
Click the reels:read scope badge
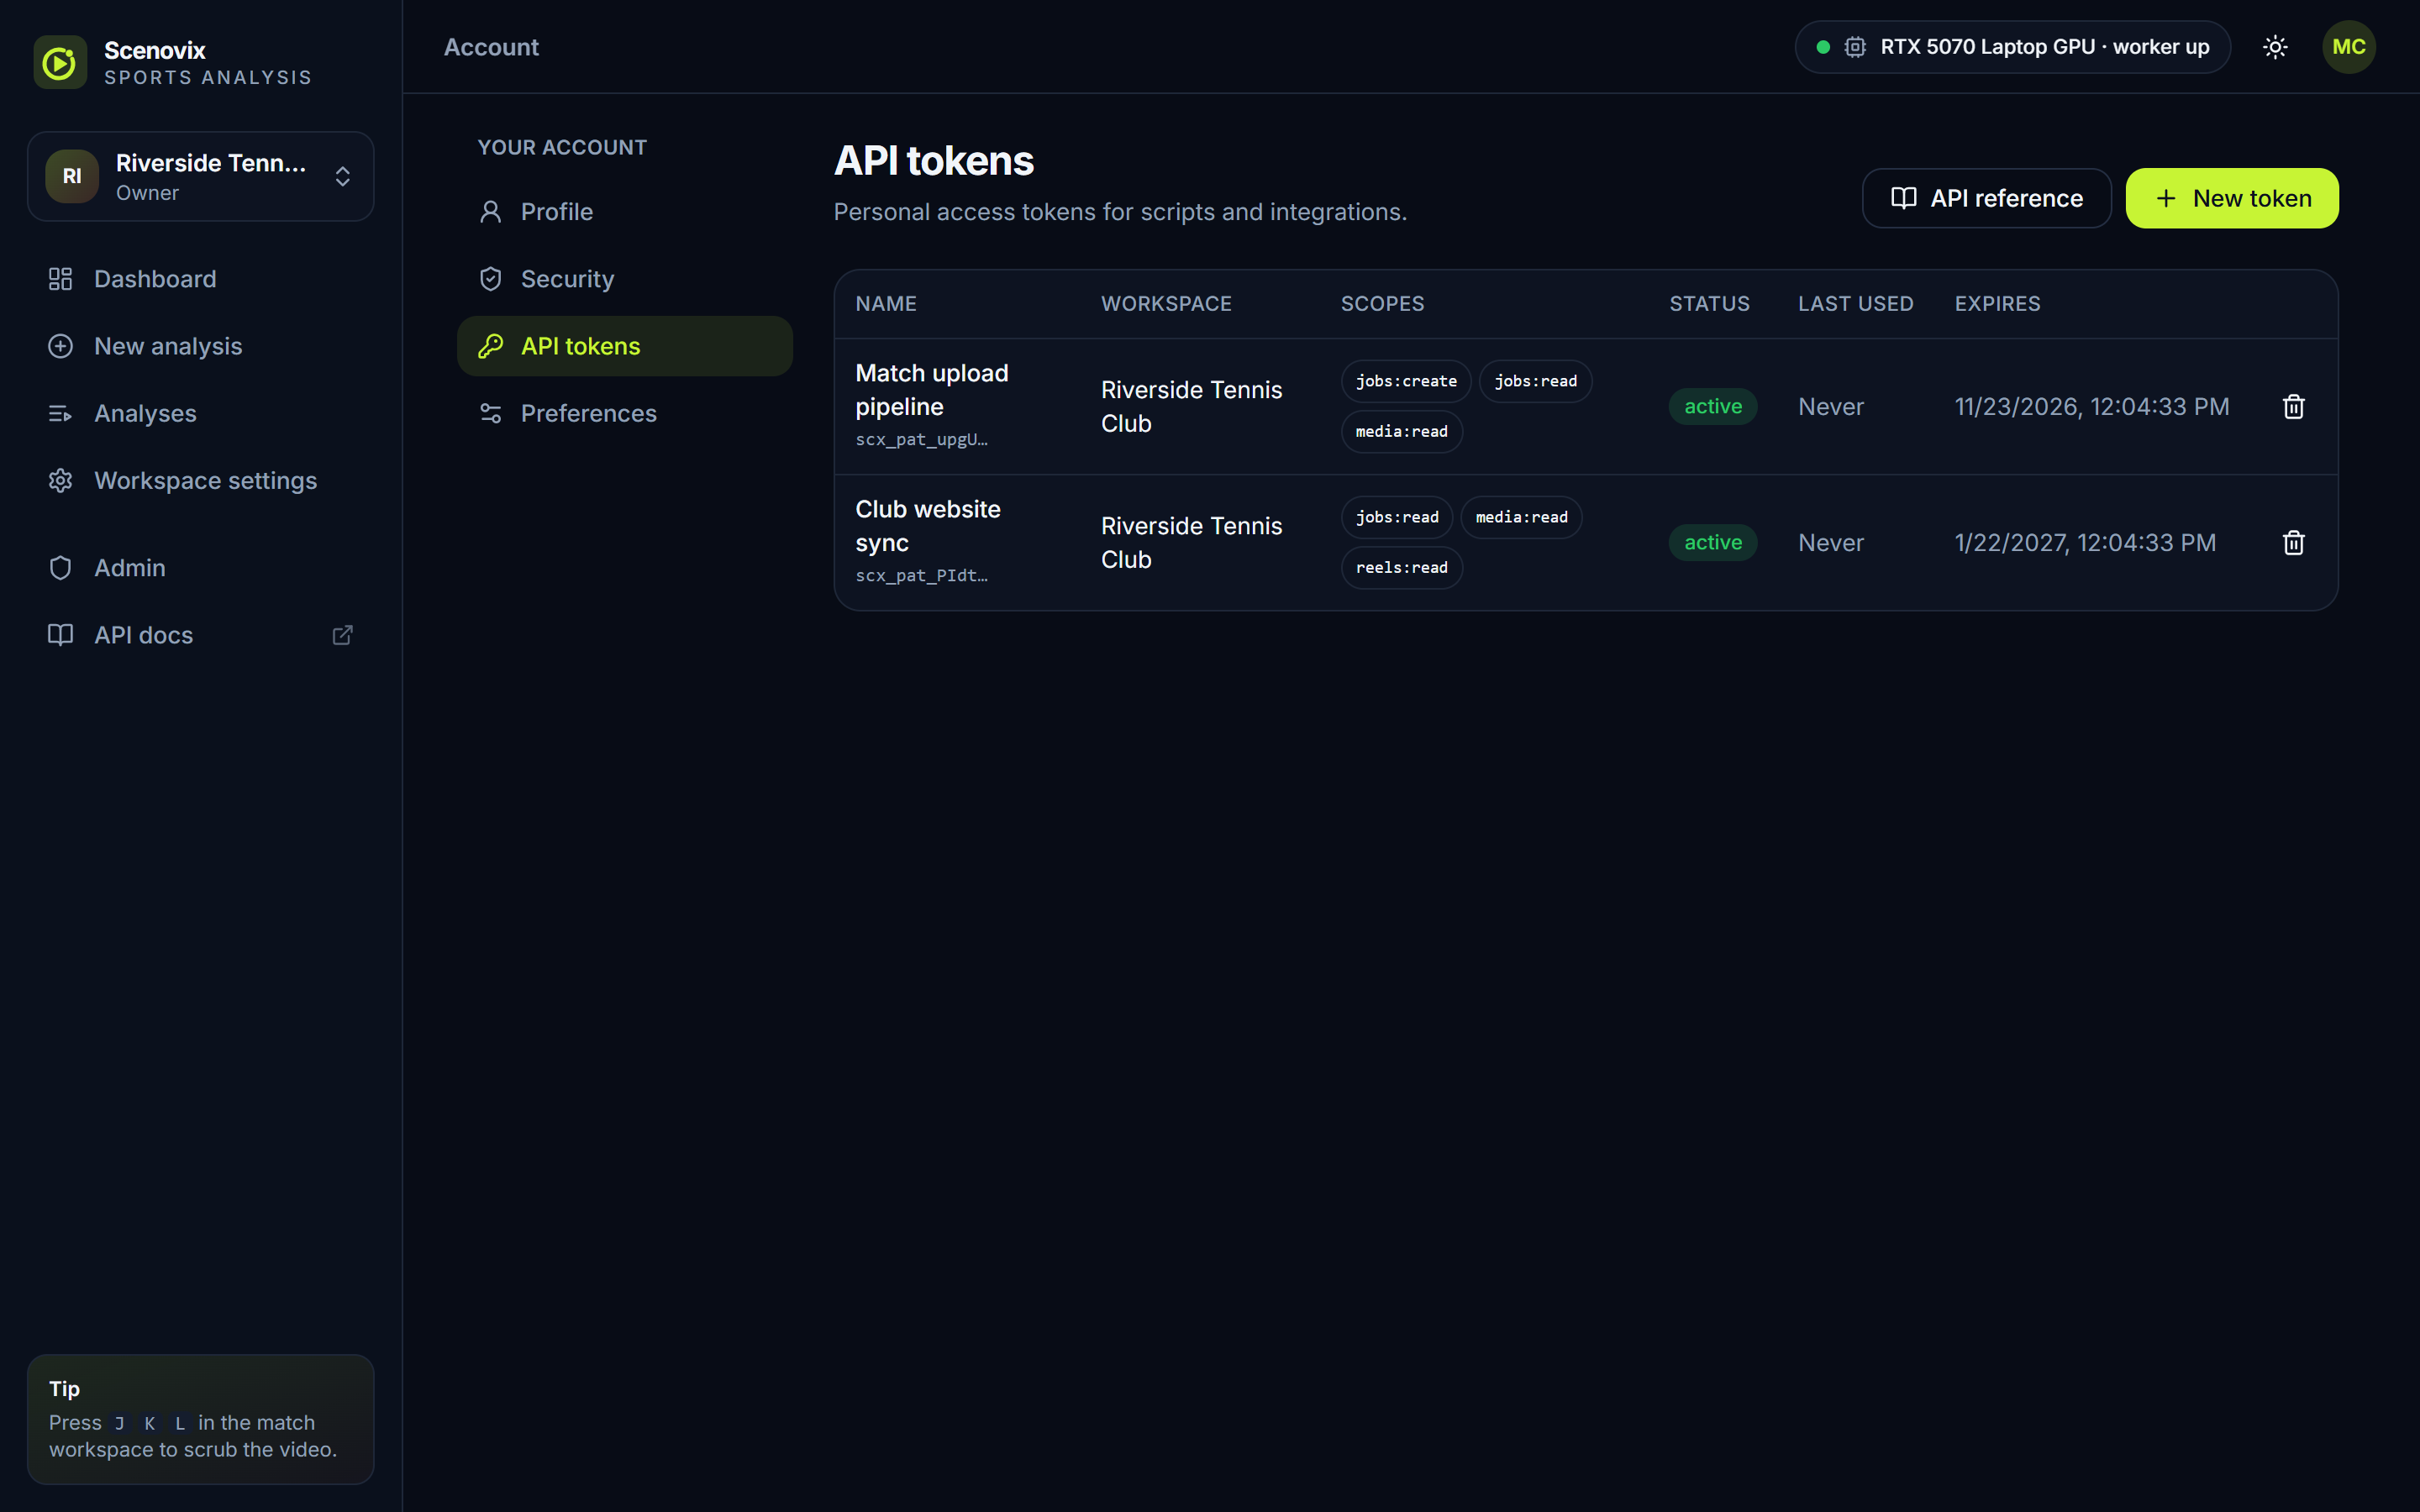click(x=1401, y=567)
